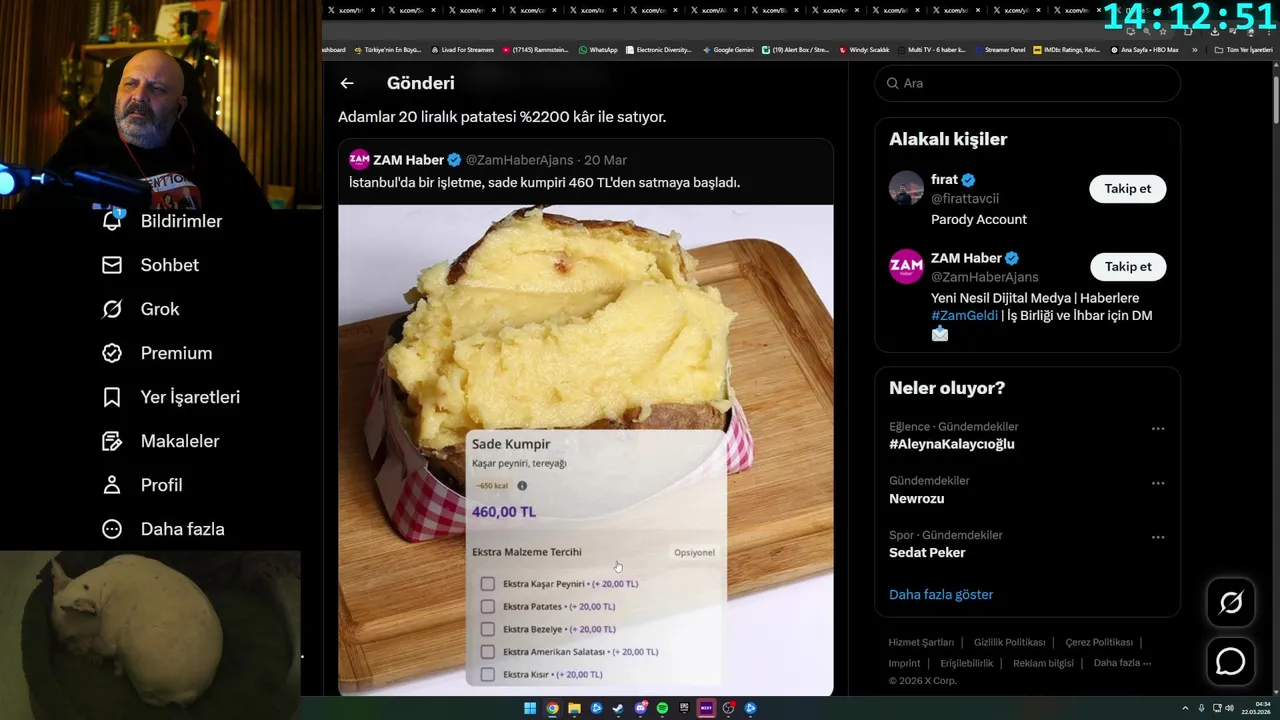The image size is (1280, 720).
Task: Open Hizmet Şartları link
Action: point(921,642)
